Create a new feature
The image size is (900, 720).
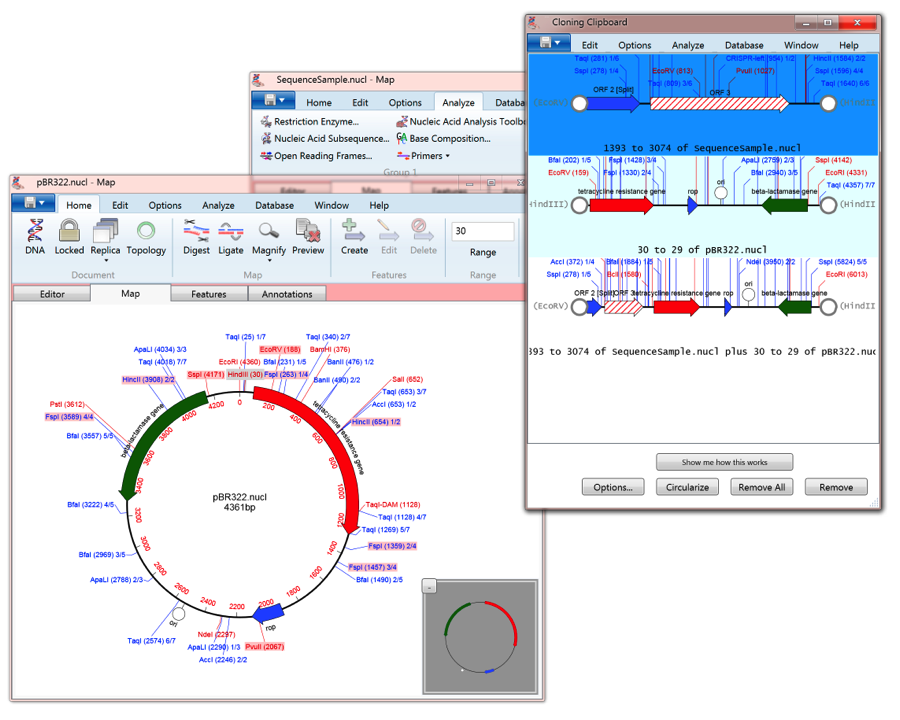point(354,237)
